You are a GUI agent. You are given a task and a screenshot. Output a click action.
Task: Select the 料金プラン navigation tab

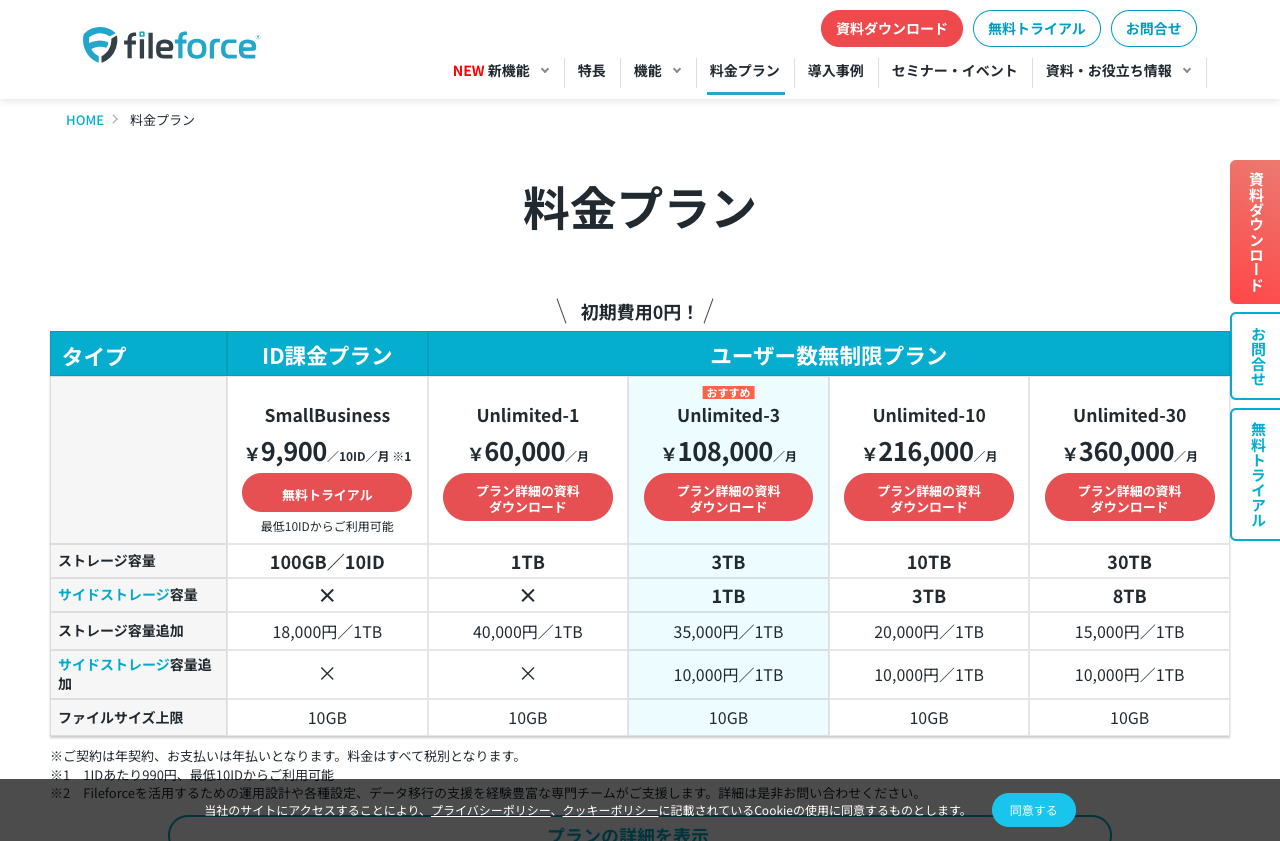[744, 71]
